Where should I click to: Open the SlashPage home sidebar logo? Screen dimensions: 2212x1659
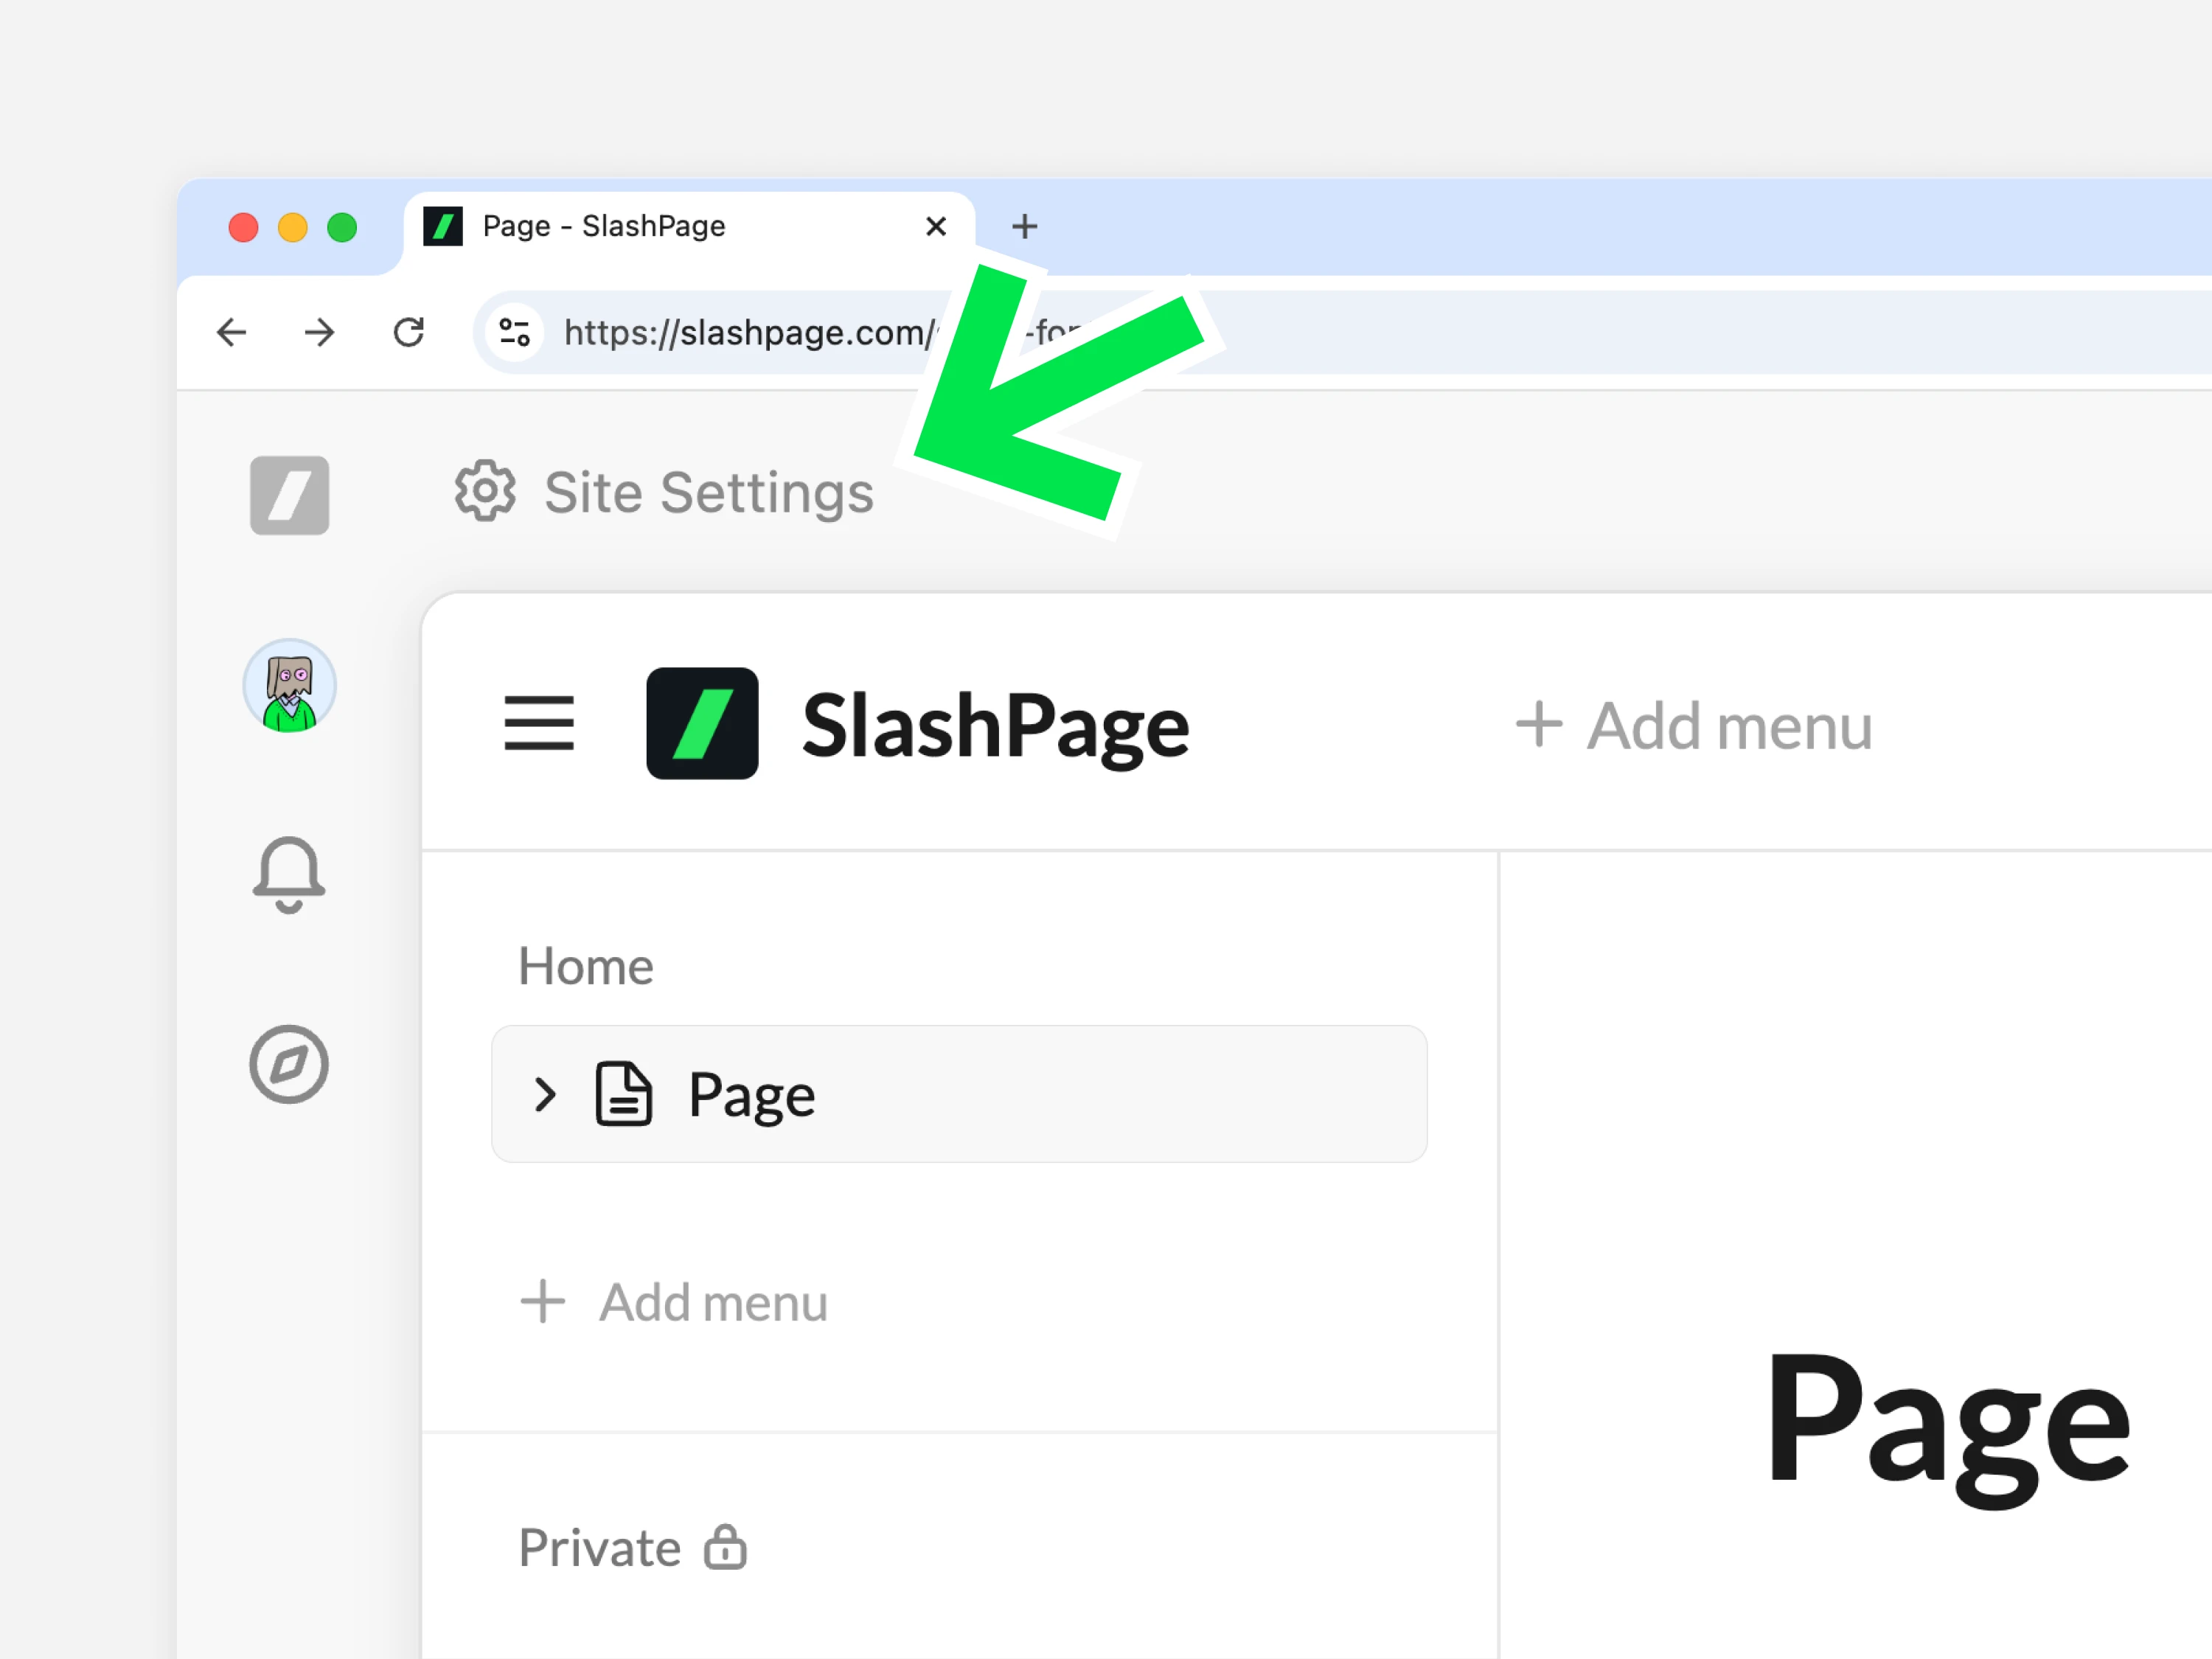pyautogui.click(x=290, y=495)
